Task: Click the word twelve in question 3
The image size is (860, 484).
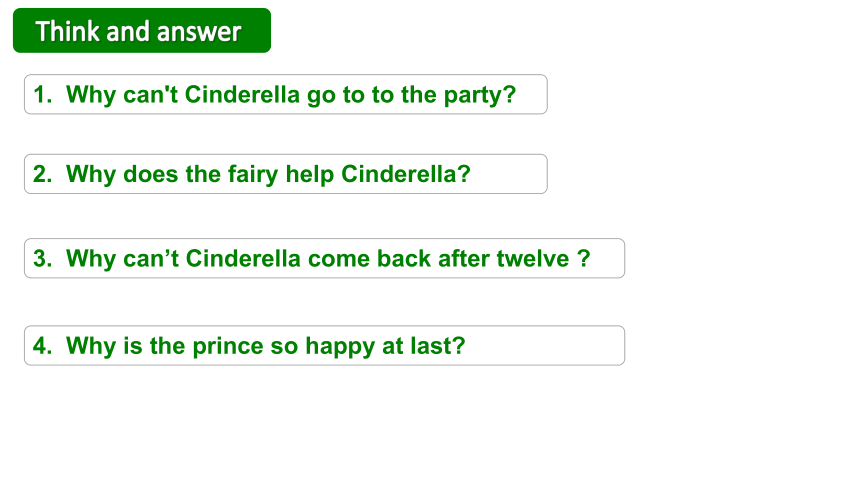Action: tap(533, 258)
